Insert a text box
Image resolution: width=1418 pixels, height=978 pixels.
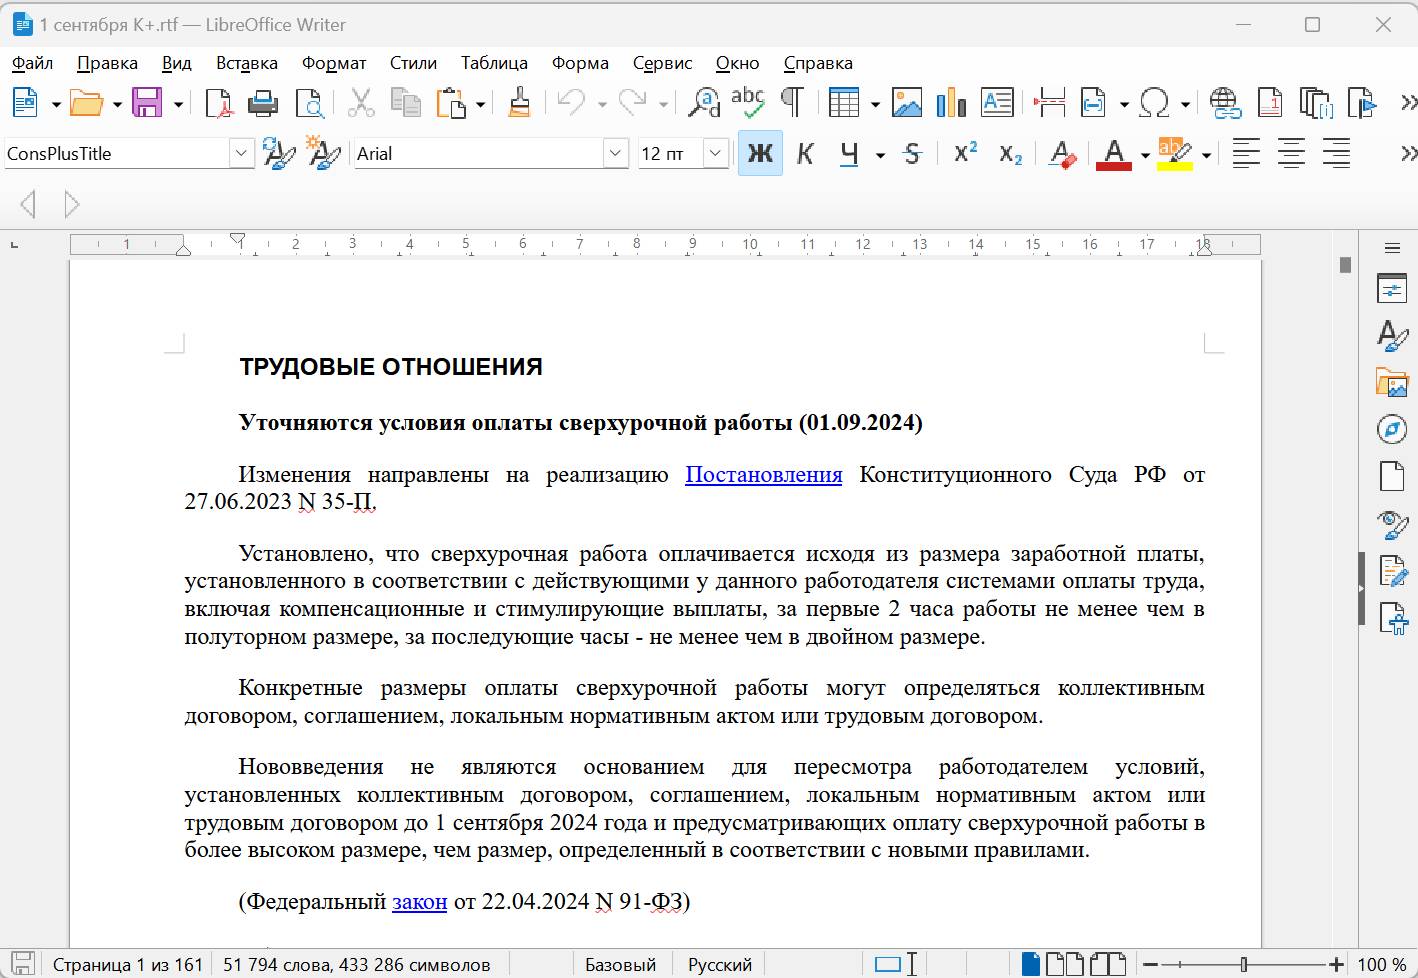pyautogui.click(x=997, y=102)
